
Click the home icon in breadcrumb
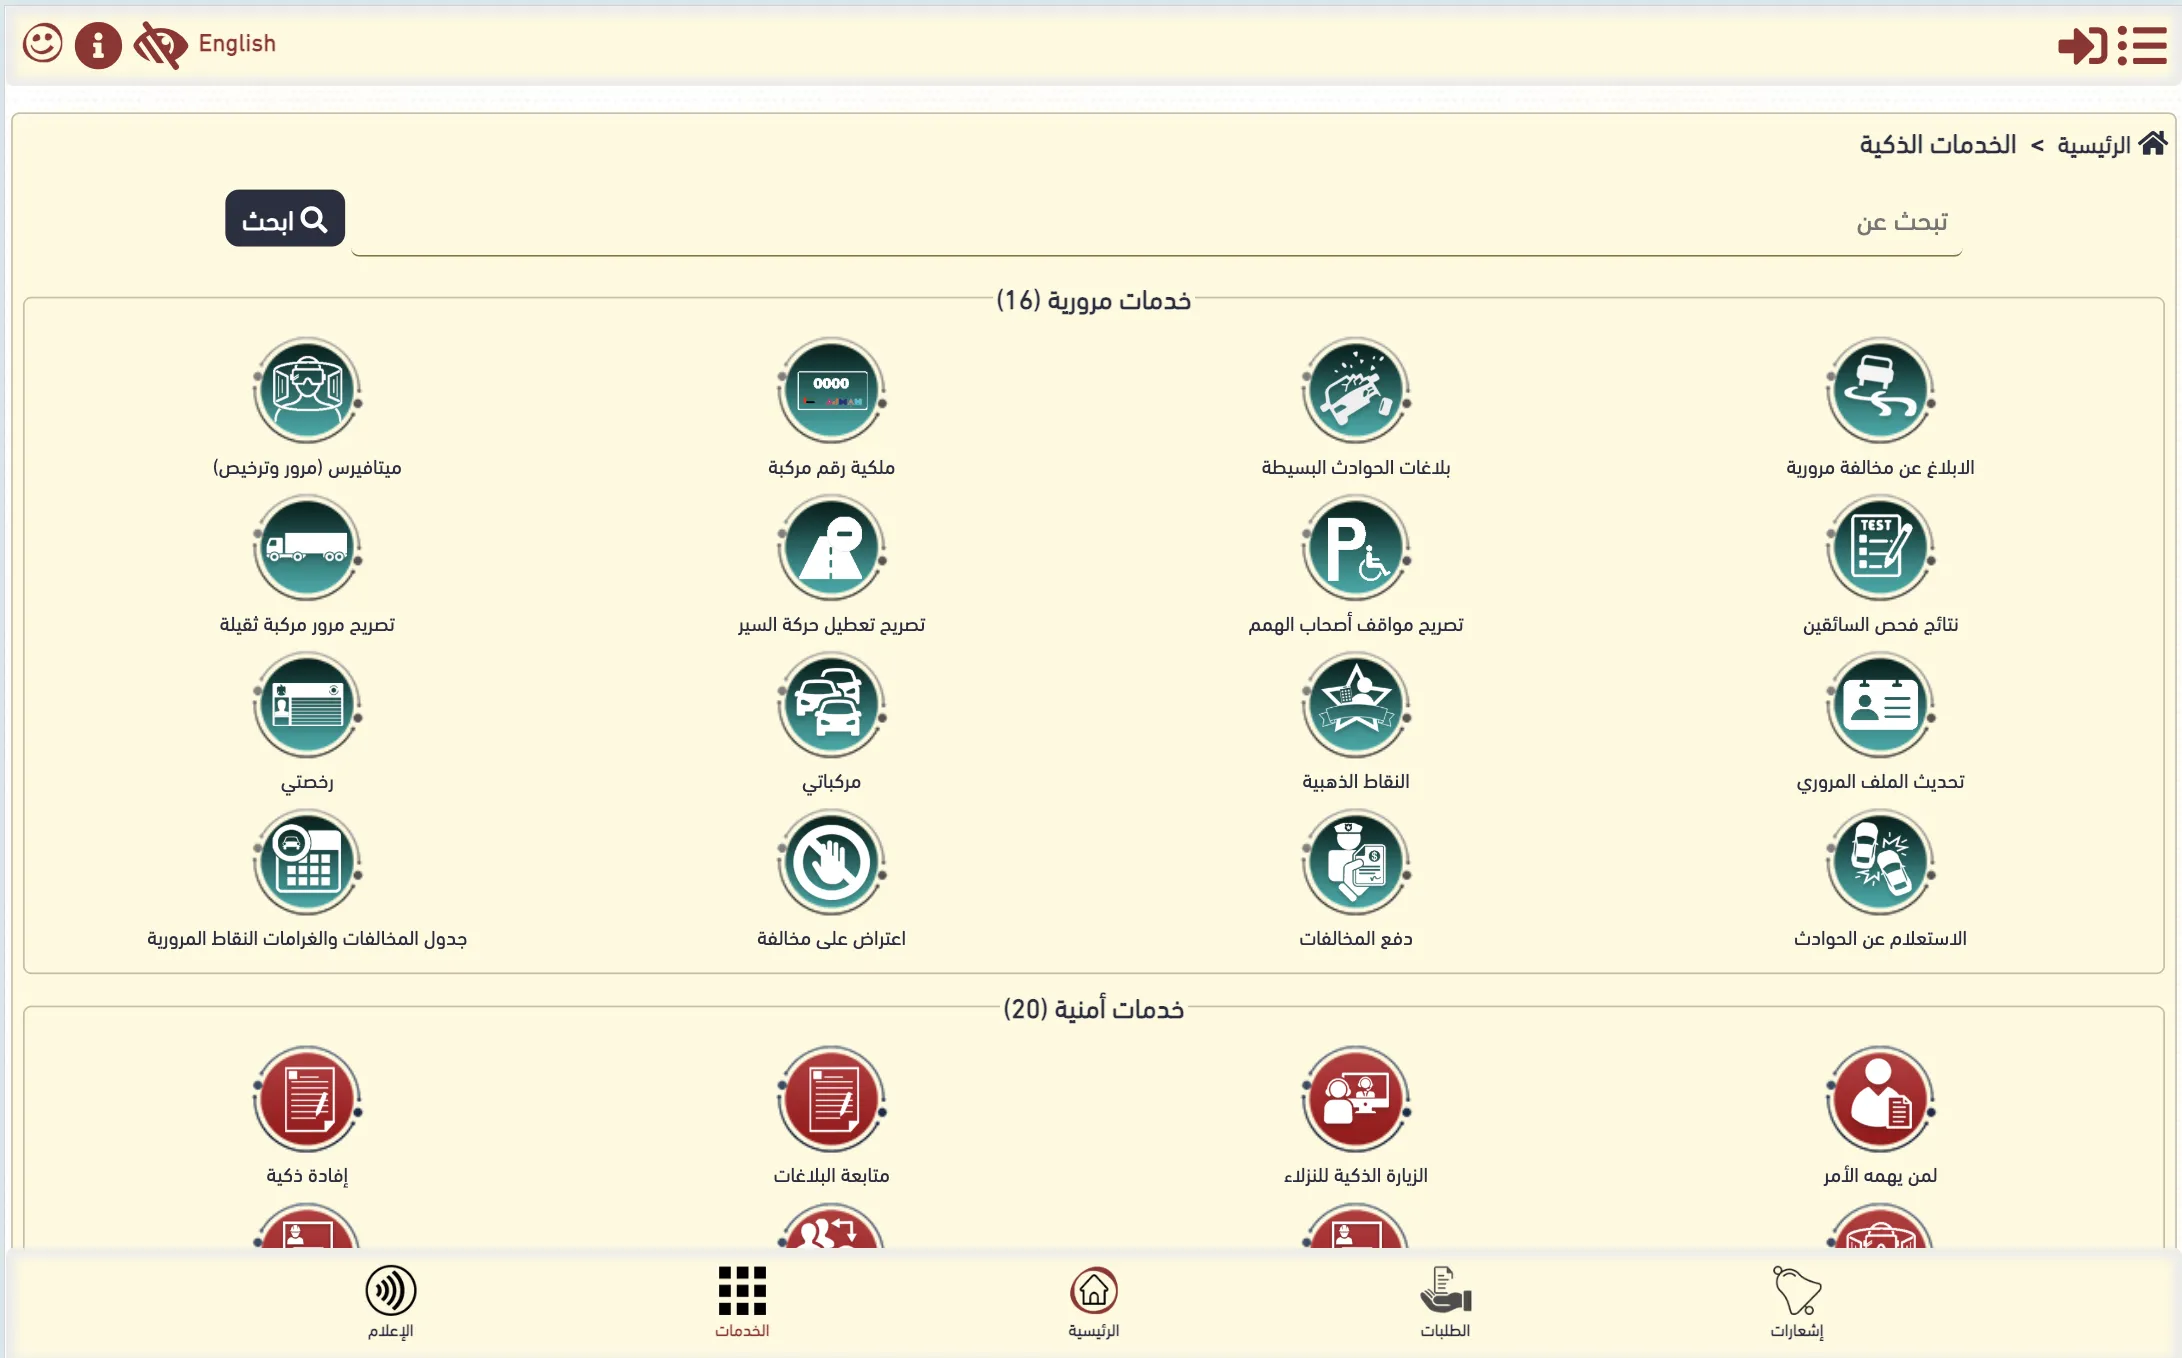click(2153, 143)
